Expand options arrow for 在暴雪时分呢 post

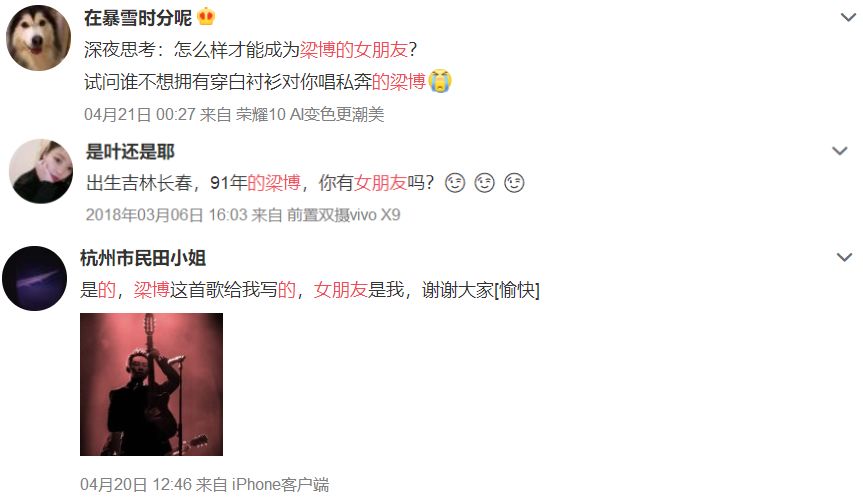point(848,17)
